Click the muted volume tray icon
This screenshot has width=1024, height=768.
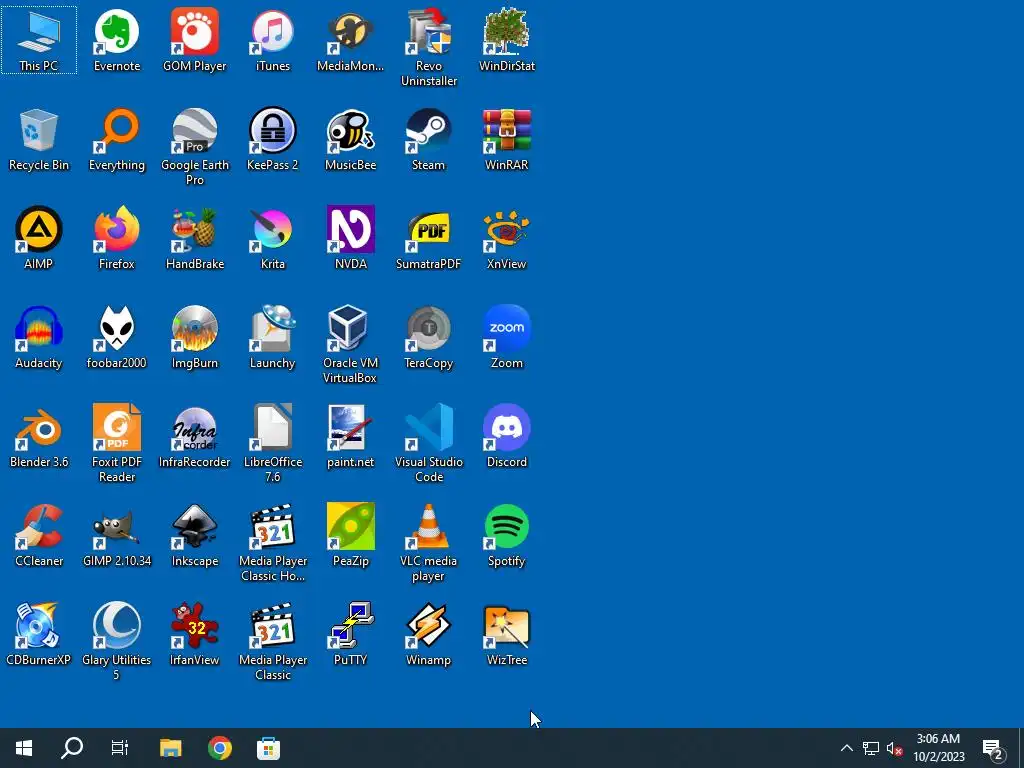click(895, 748)
